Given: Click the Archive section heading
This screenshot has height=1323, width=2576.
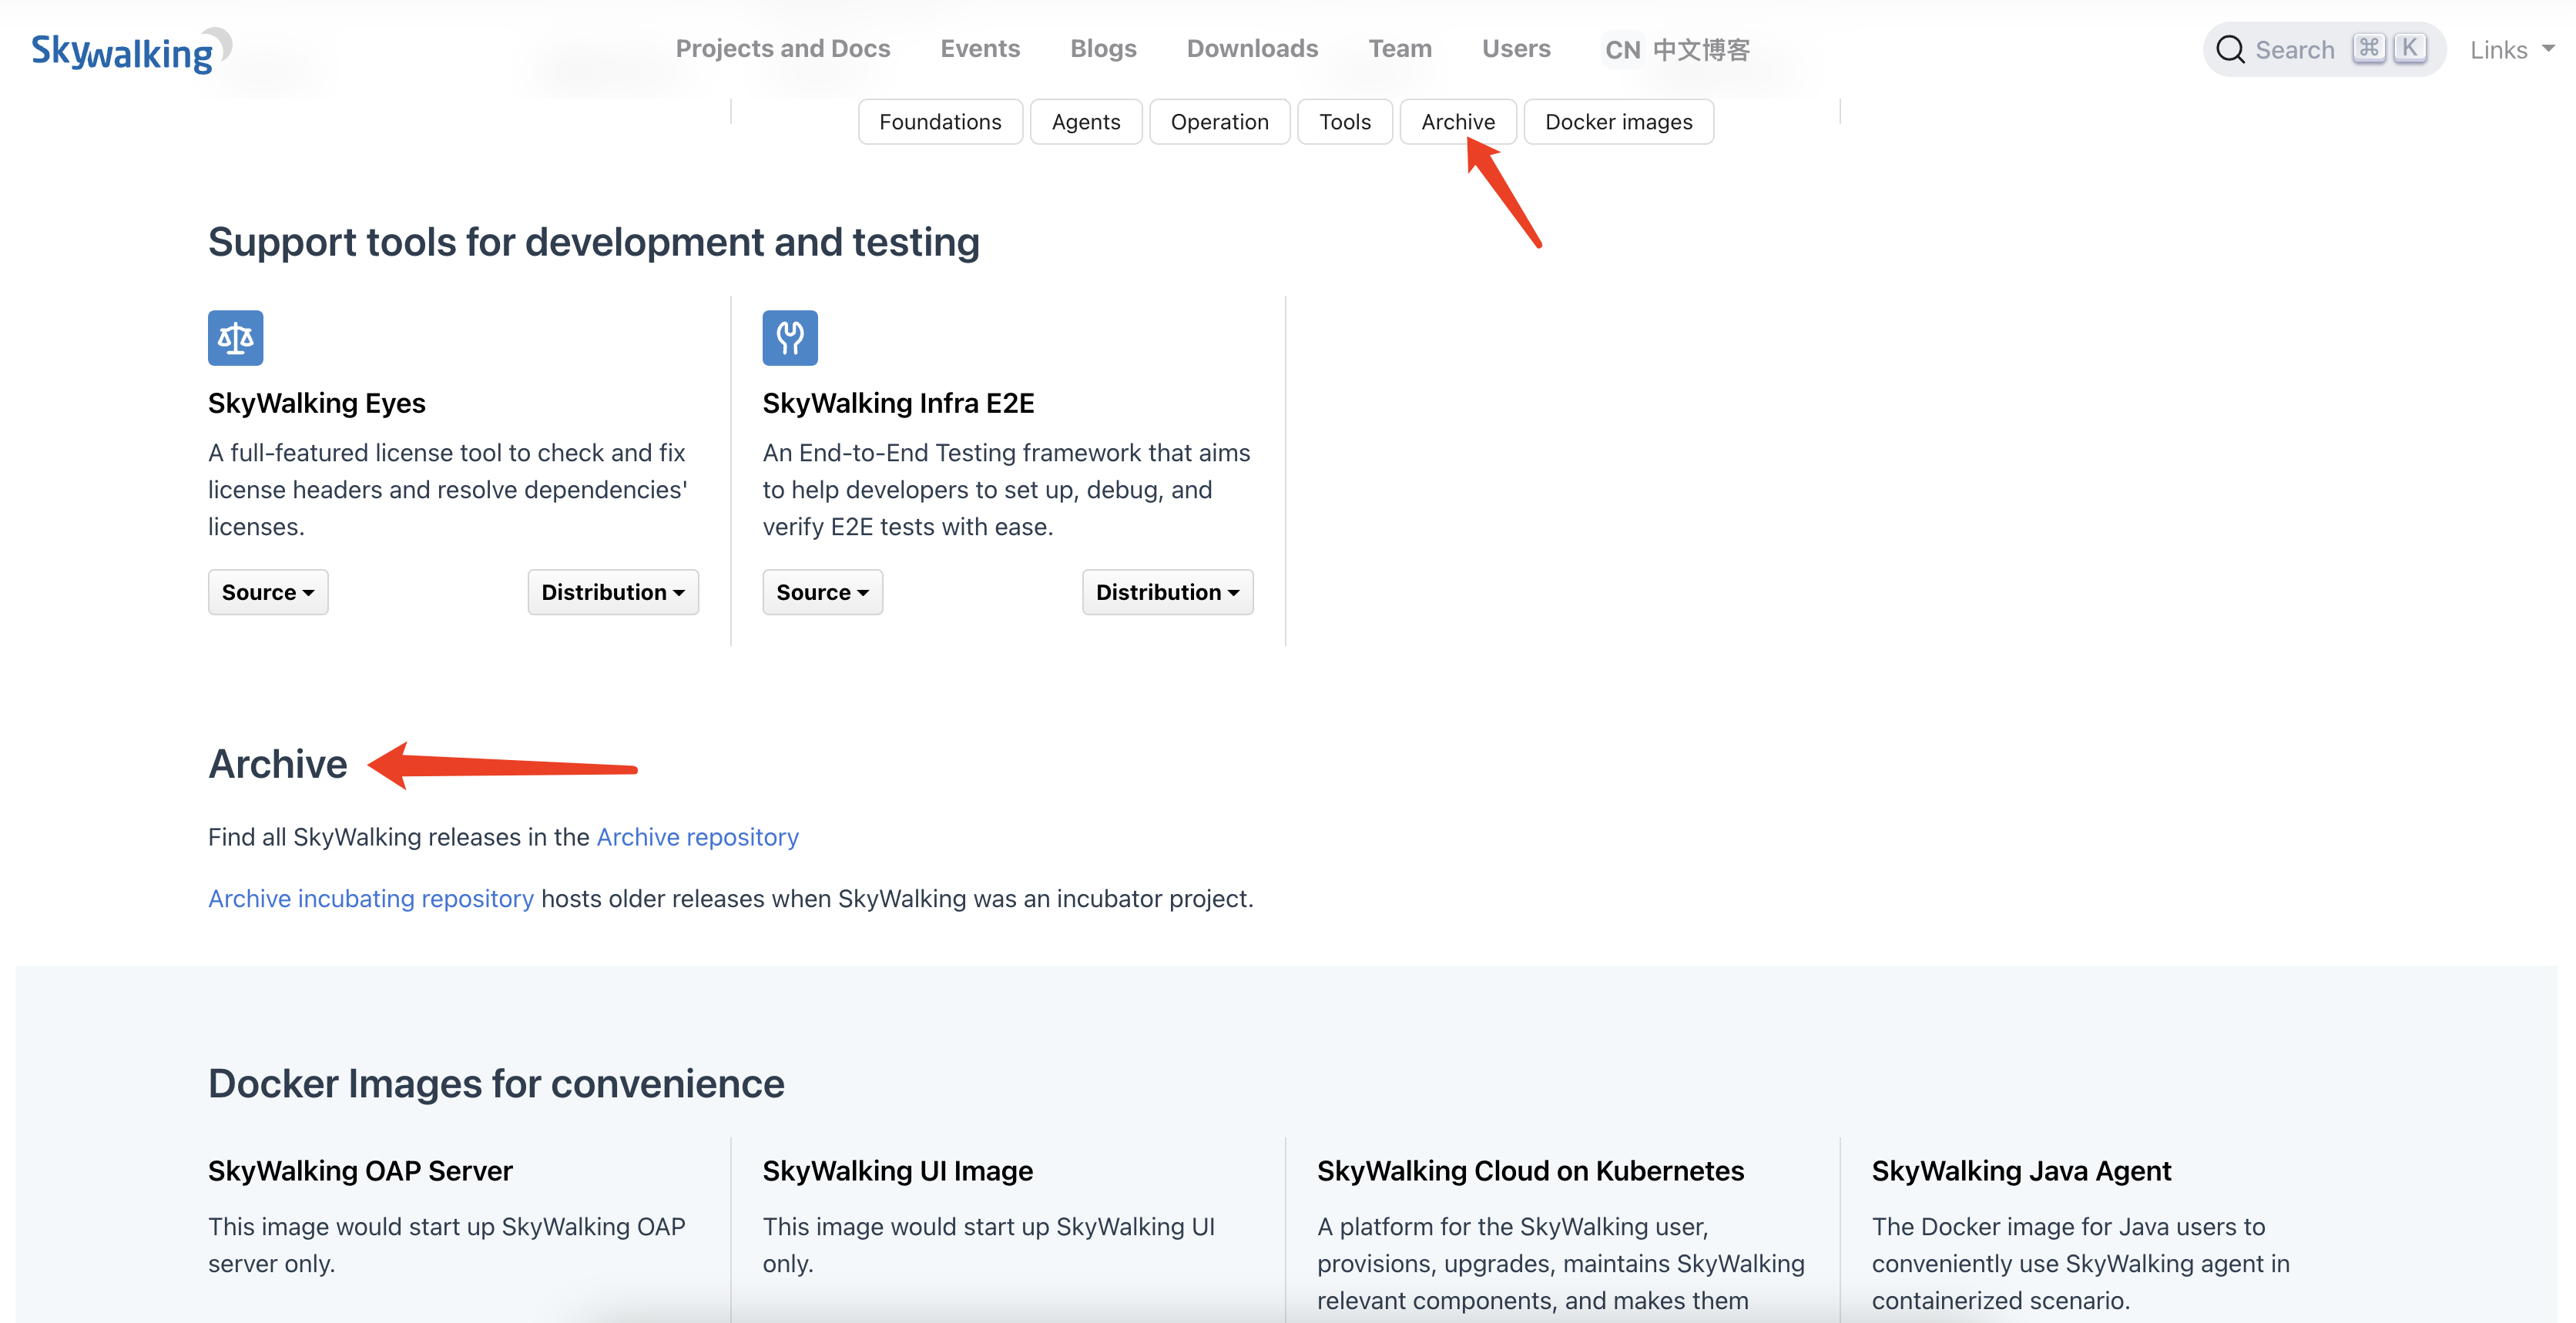Looking at the screenshot, I should click(x=278, y=764).
